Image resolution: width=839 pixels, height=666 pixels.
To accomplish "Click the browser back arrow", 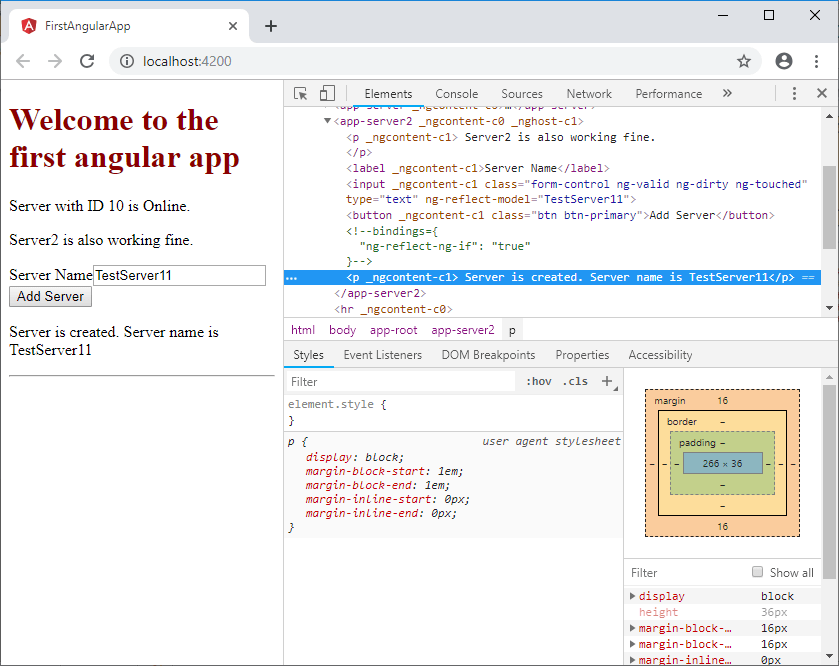I will [23, 61].
